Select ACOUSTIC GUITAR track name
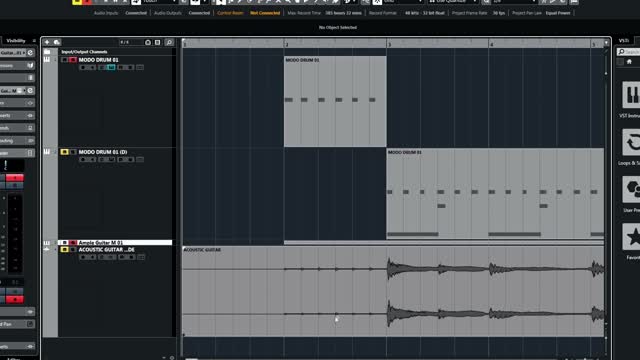640x360 pixels. click(107, 249)
